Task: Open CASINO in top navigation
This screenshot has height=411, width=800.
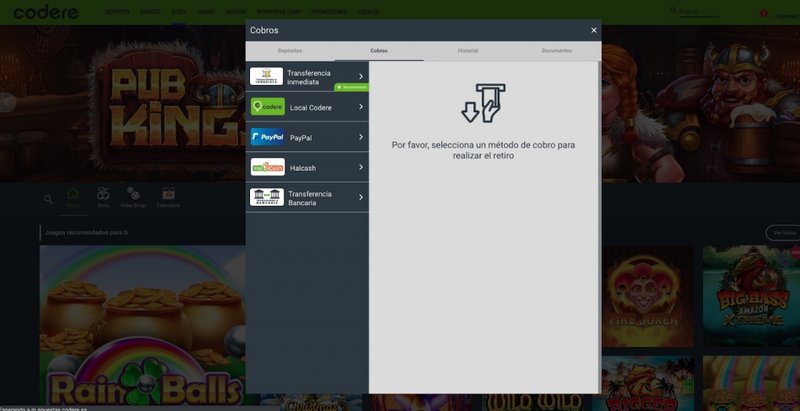Action: pyautogui.click(x=206, y=12)
